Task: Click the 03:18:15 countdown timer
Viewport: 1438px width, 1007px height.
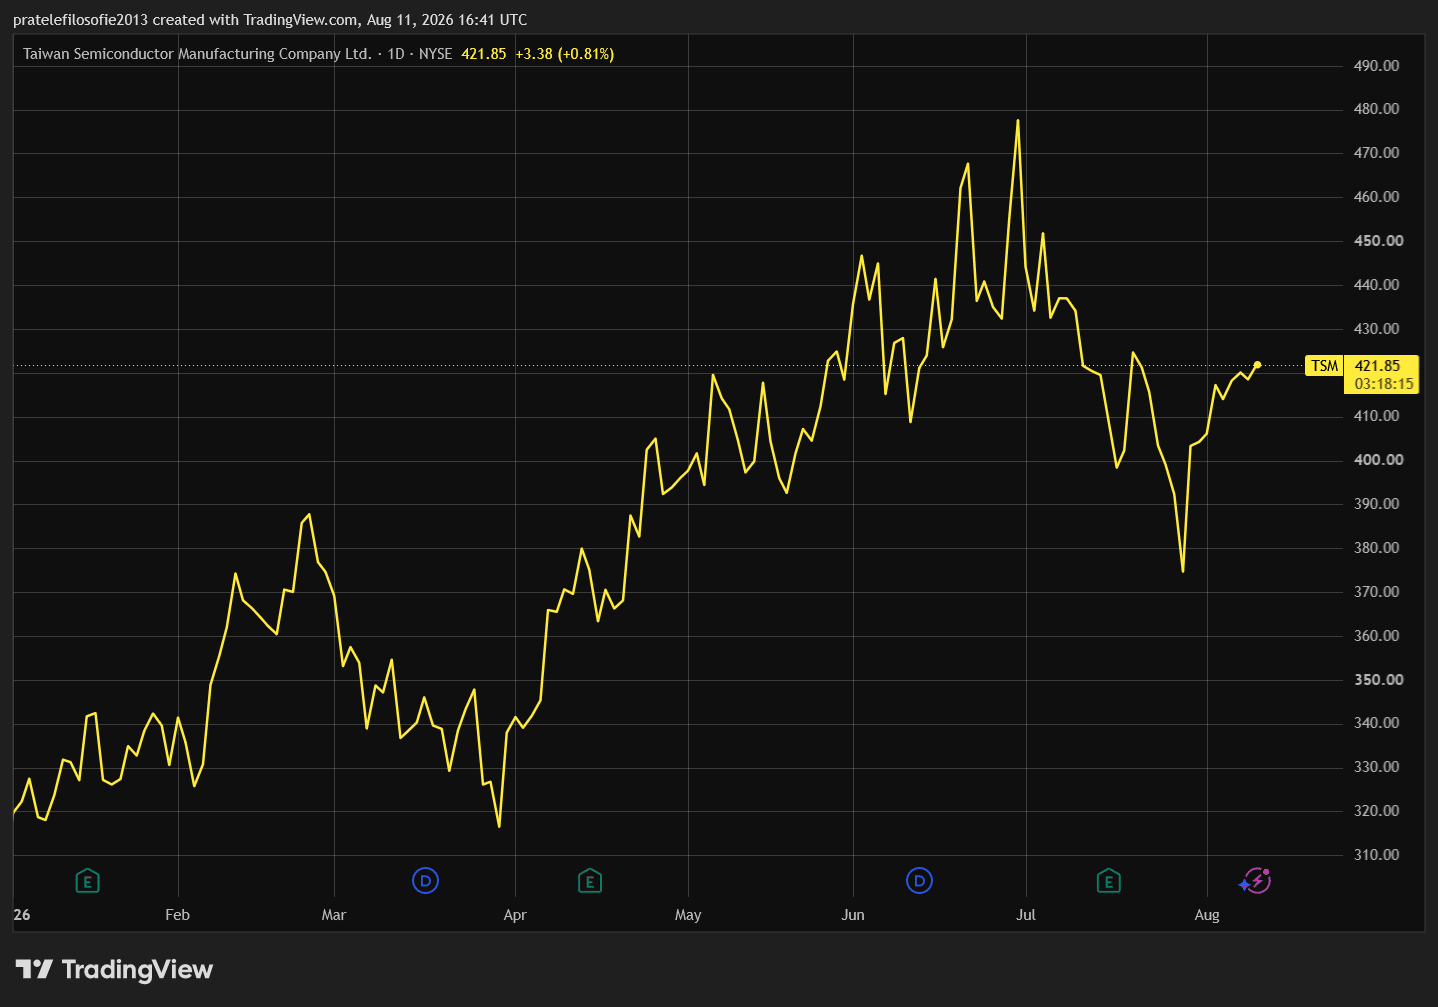Action: (x=1384, y=384)
